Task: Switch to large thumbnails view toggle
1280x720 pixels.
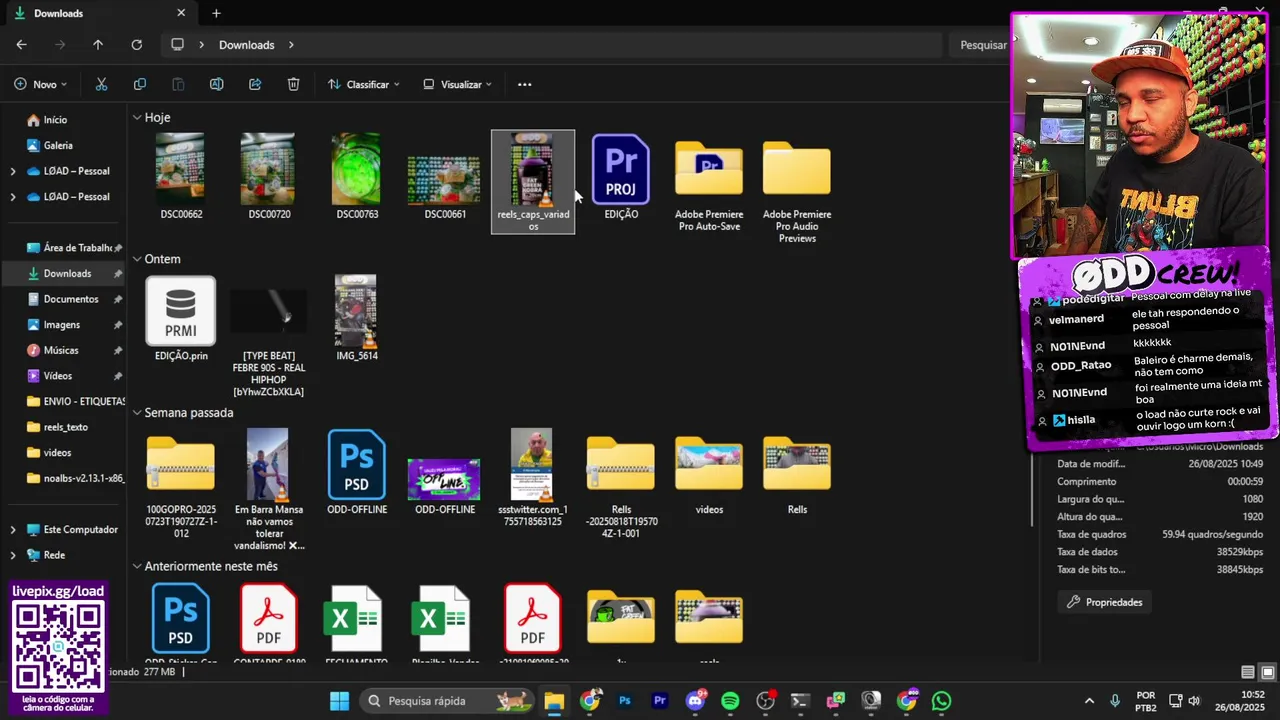Action: point(1267,672)
